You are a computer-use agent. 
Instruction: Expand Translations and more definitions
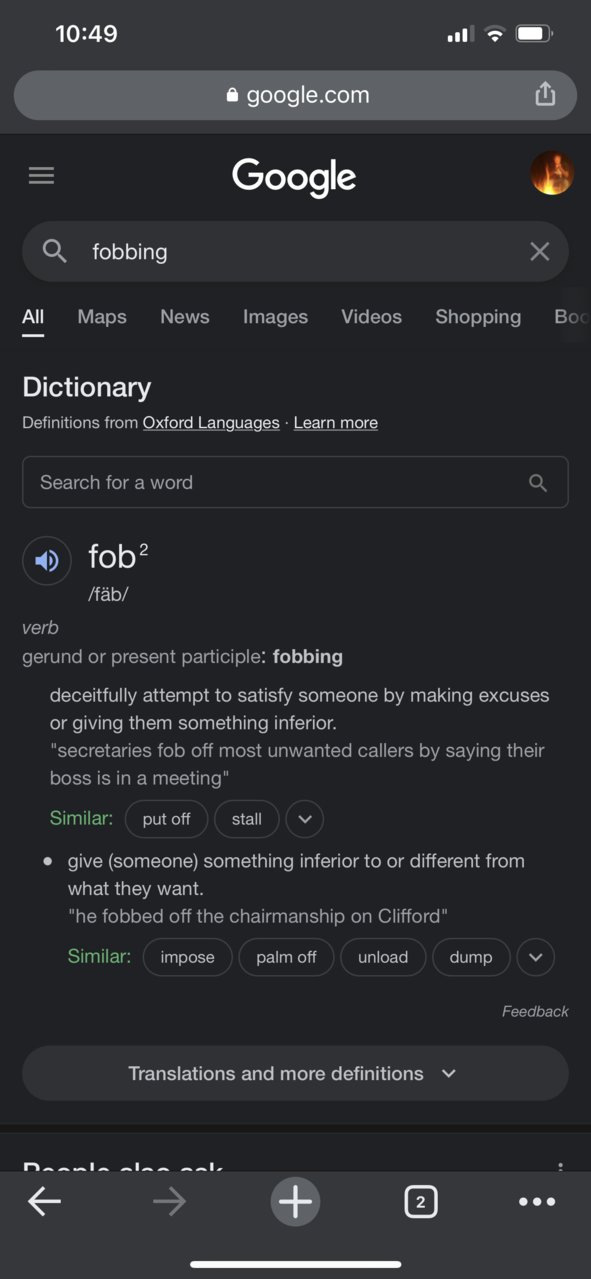coord(295,1073)
